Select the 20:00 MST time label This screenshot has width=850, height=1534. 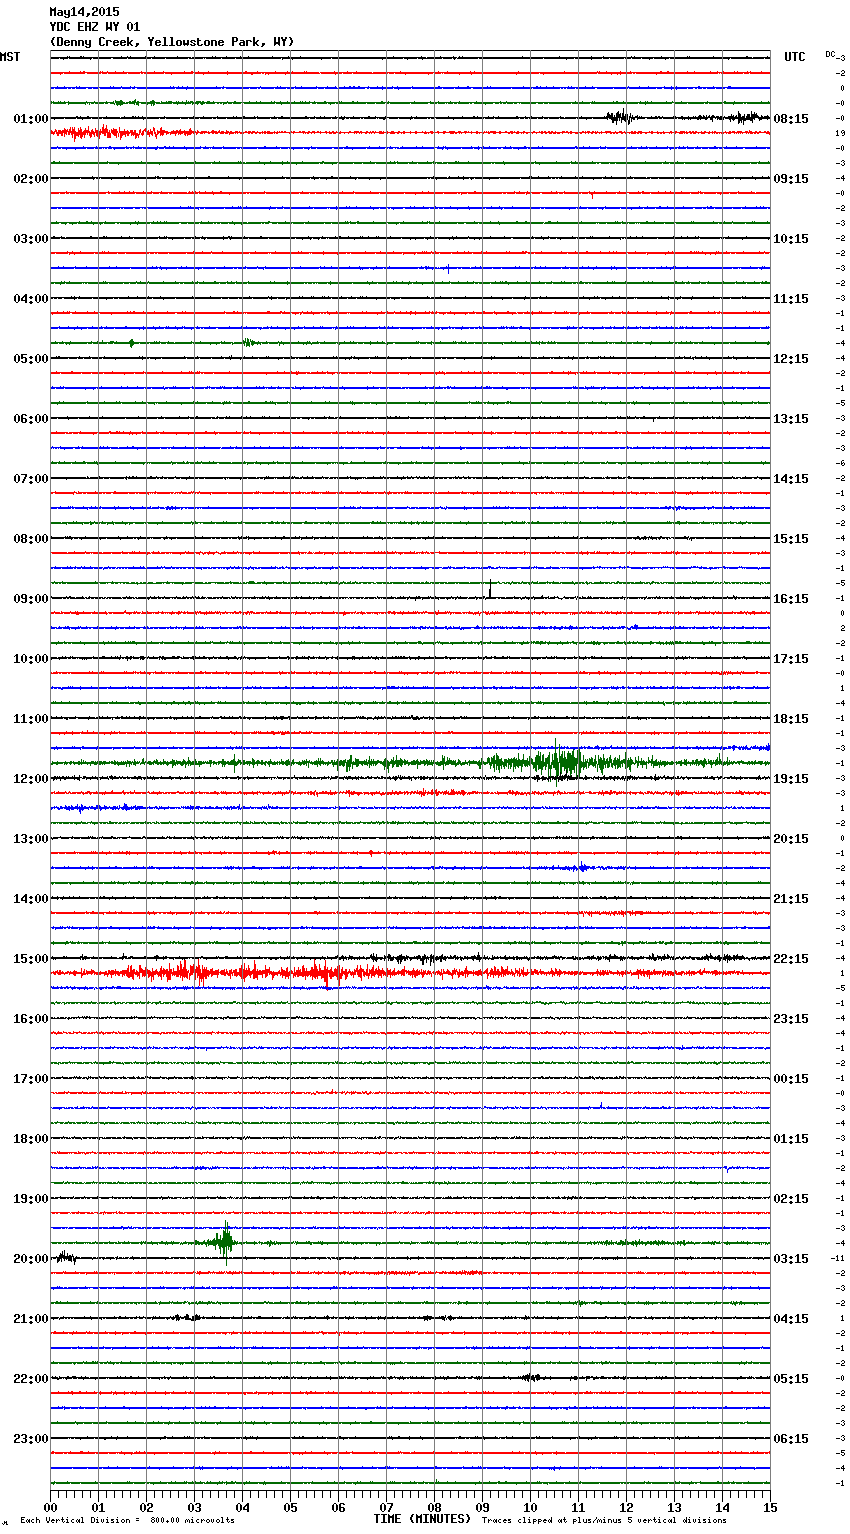click(x=31, y=1259)
